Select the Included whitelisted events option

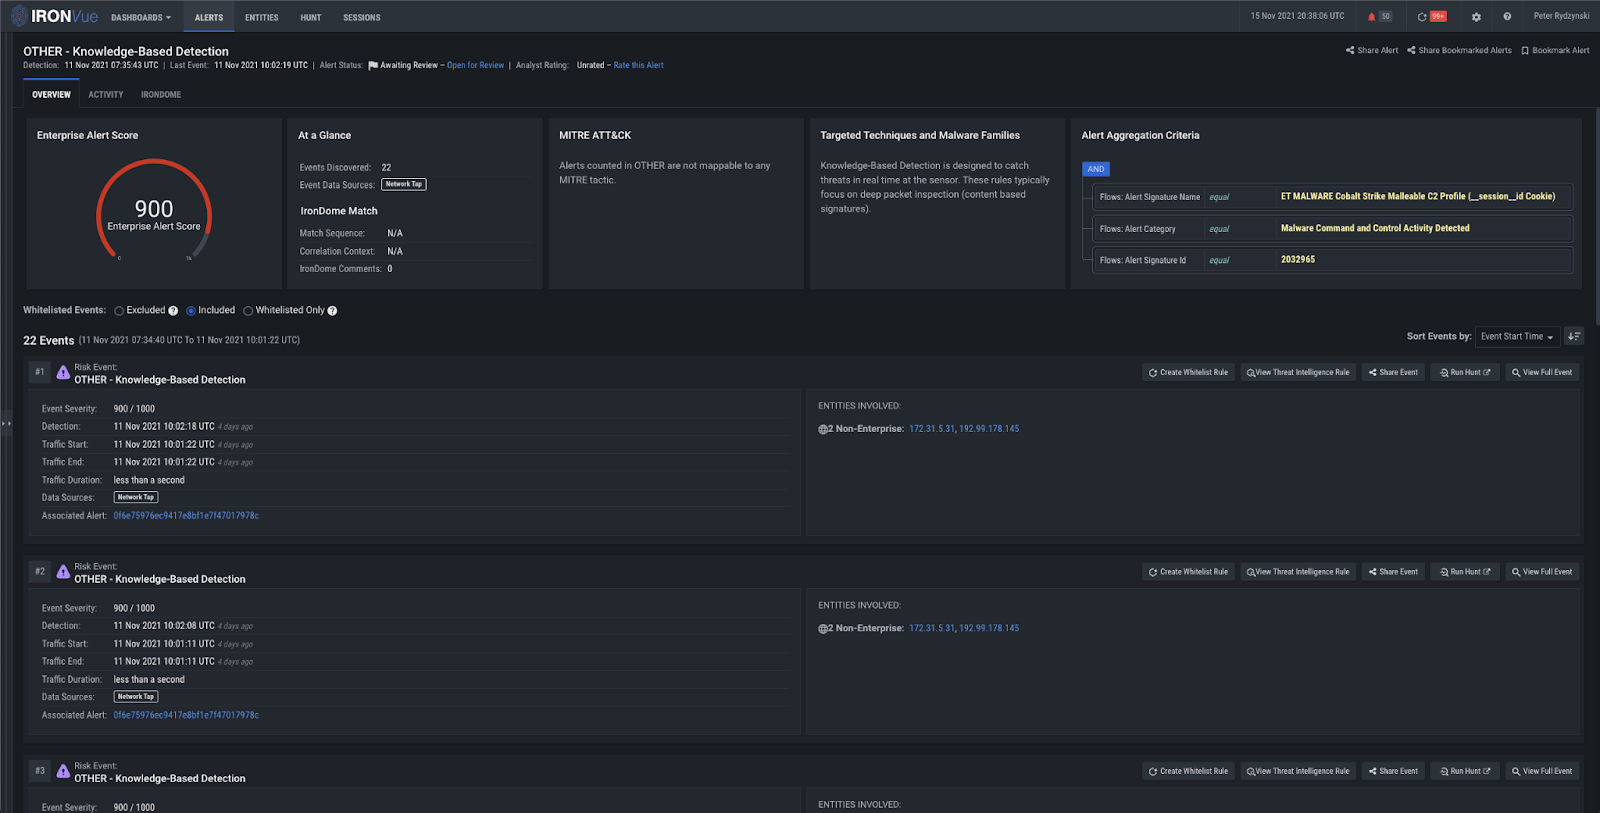(x=191, y=311)
